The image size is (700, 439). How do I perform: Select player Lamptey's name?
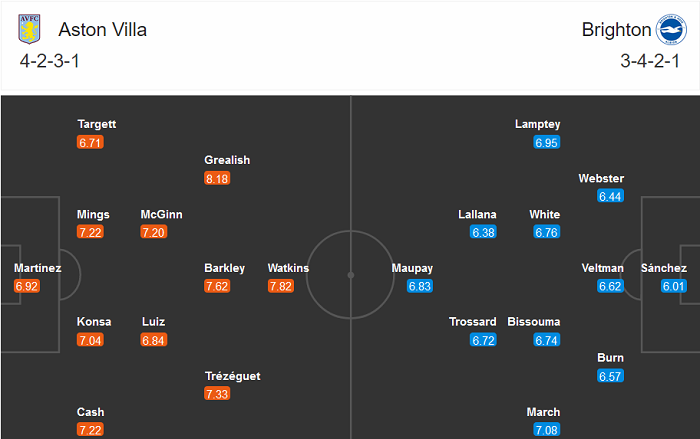pyautogui.click(x=537, y=124)
